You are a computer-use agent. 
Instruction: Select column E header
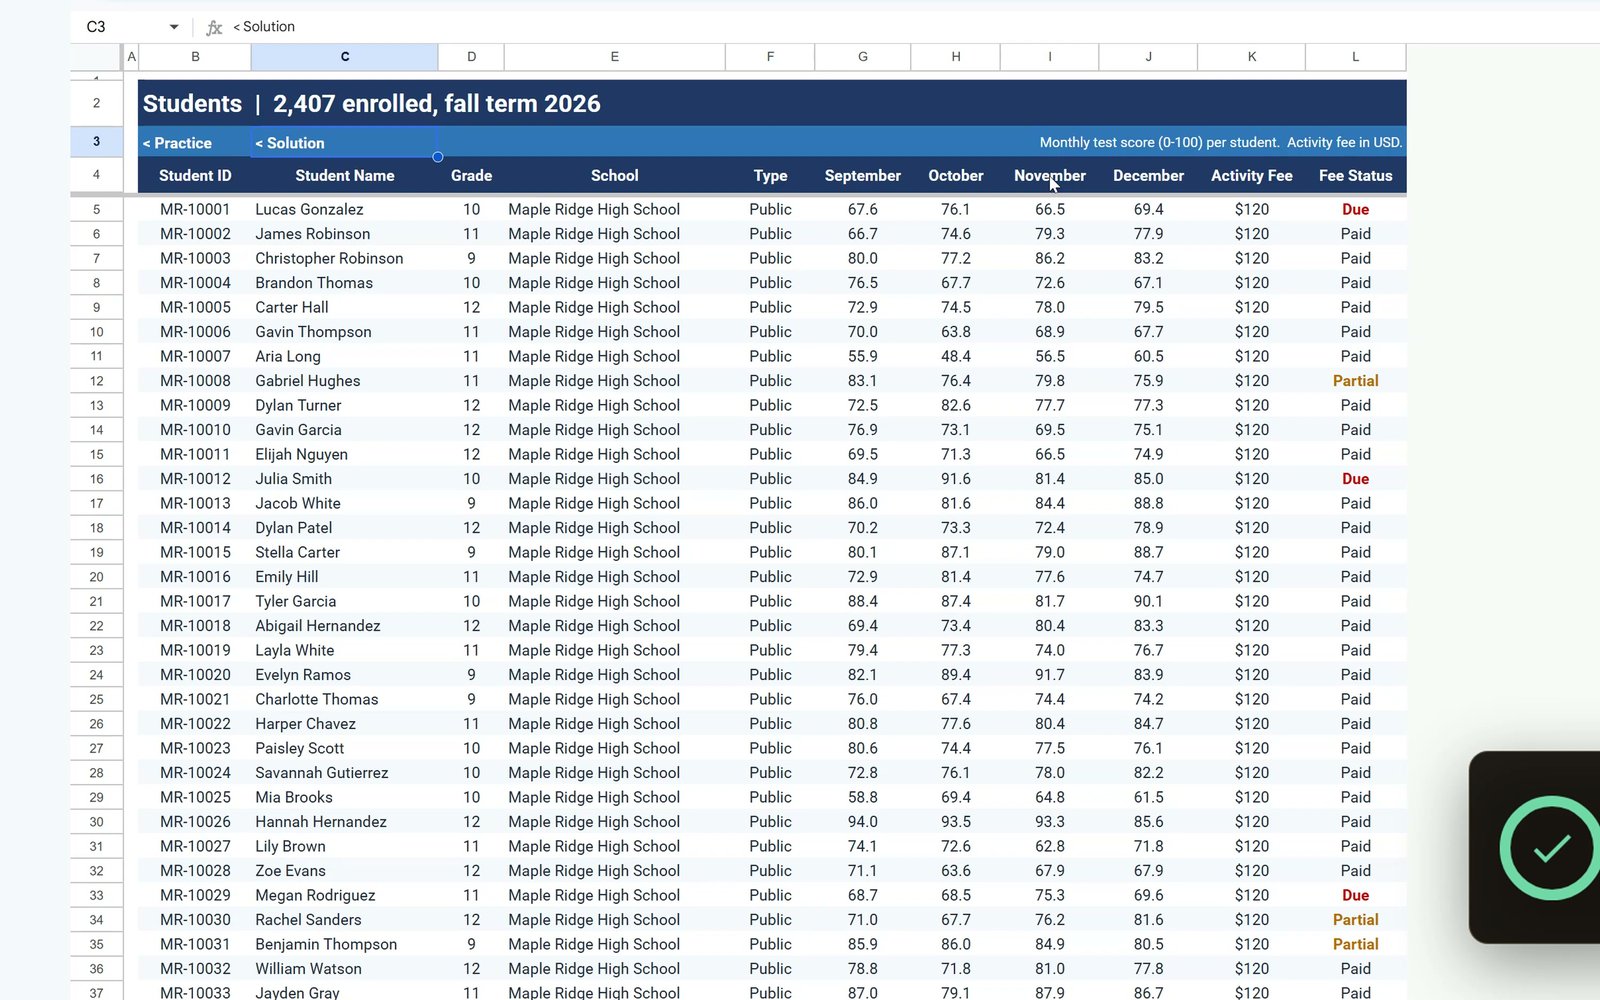pyautogui.click(x=615, y=57)
